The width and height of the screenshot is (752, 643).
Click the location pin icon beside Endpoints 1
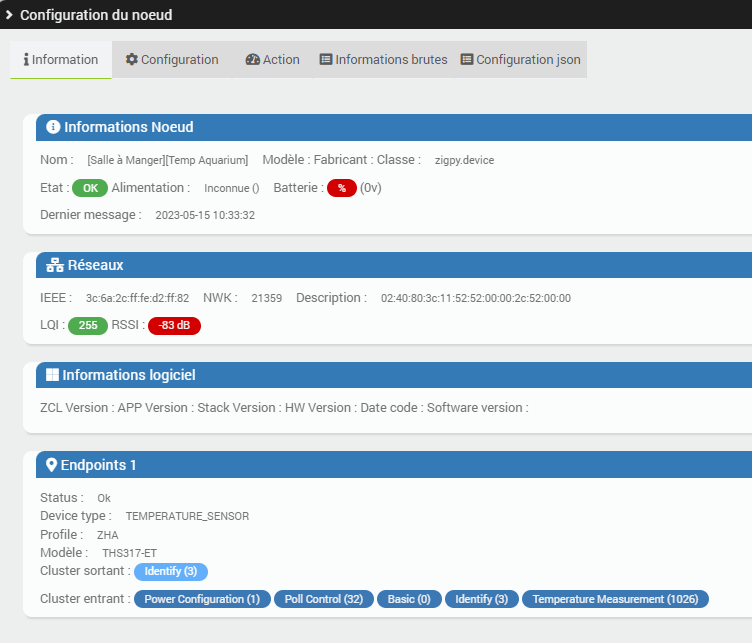pos(51,465)
